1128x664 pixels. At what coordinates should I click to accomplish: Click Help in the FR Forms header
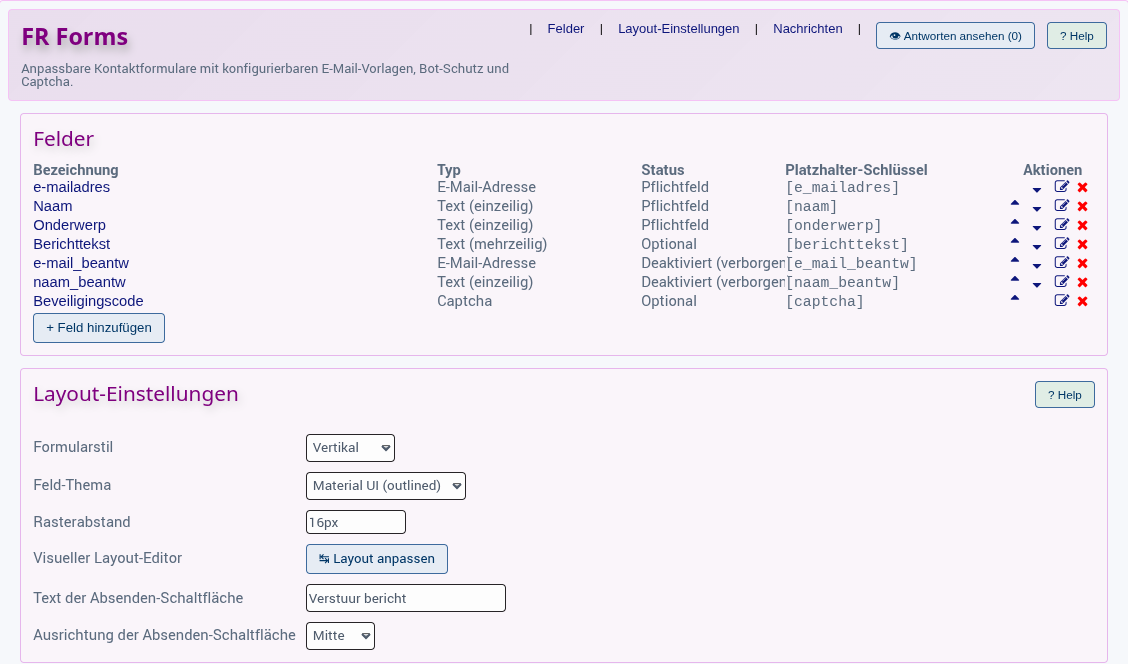(x=1076, y=35)
